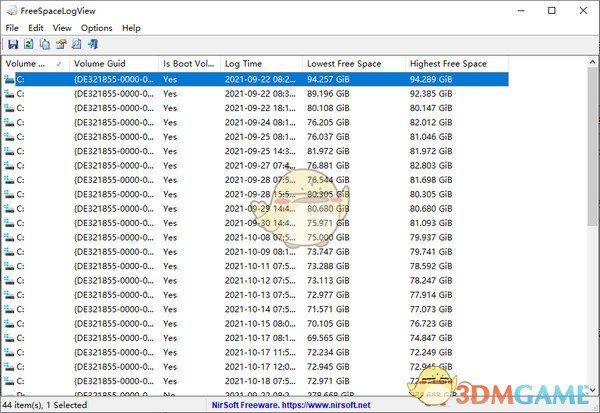Open the View menu
The width and height of the screenshot is (600, 413).
(62, 28)
